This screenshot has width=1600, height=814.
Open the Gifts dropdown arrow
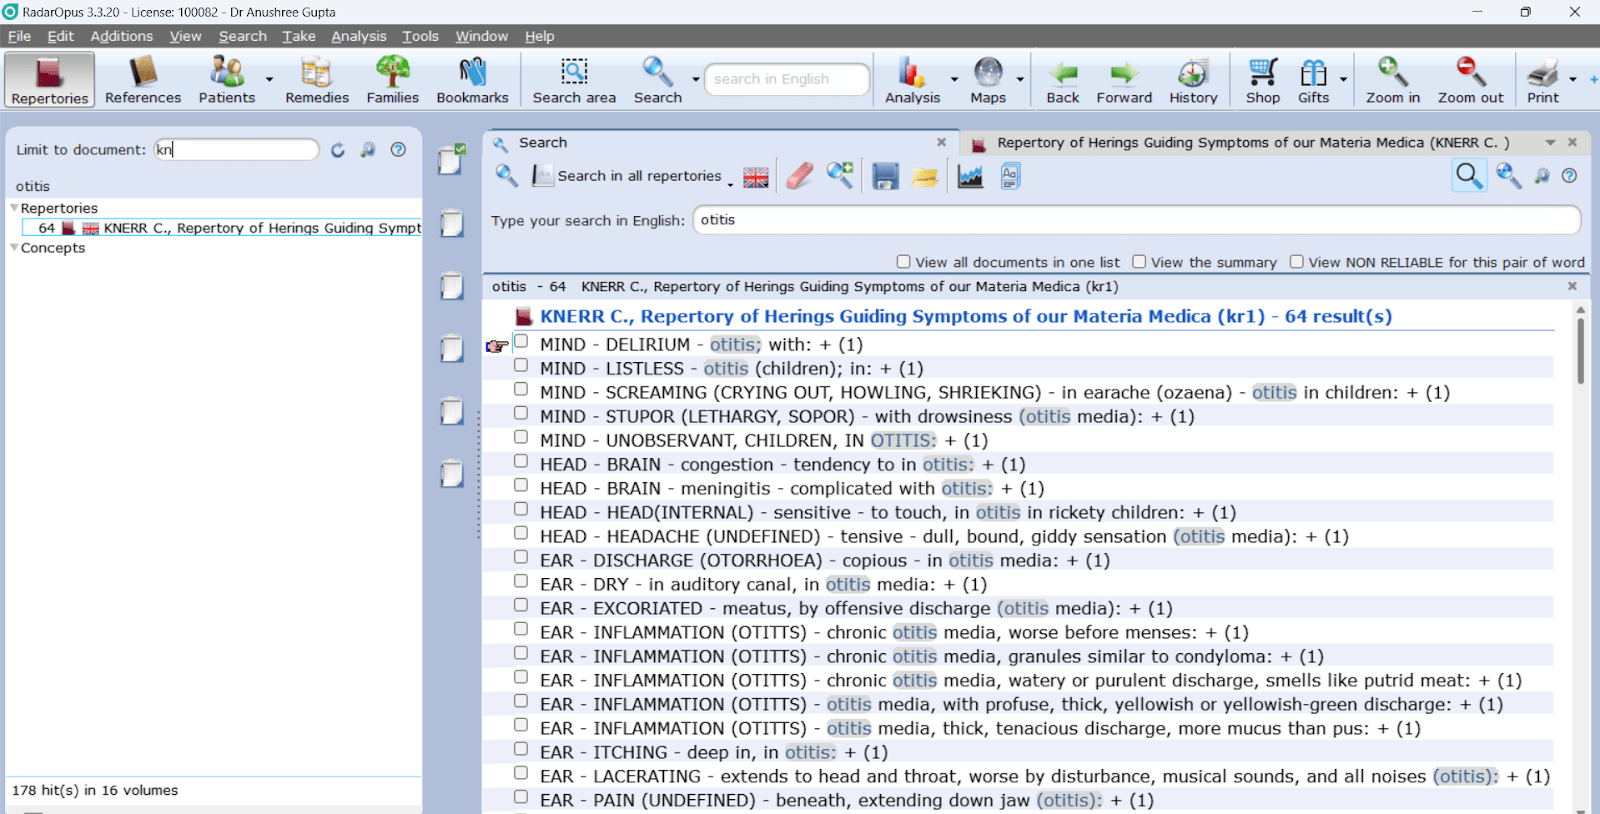(1343, 79)
